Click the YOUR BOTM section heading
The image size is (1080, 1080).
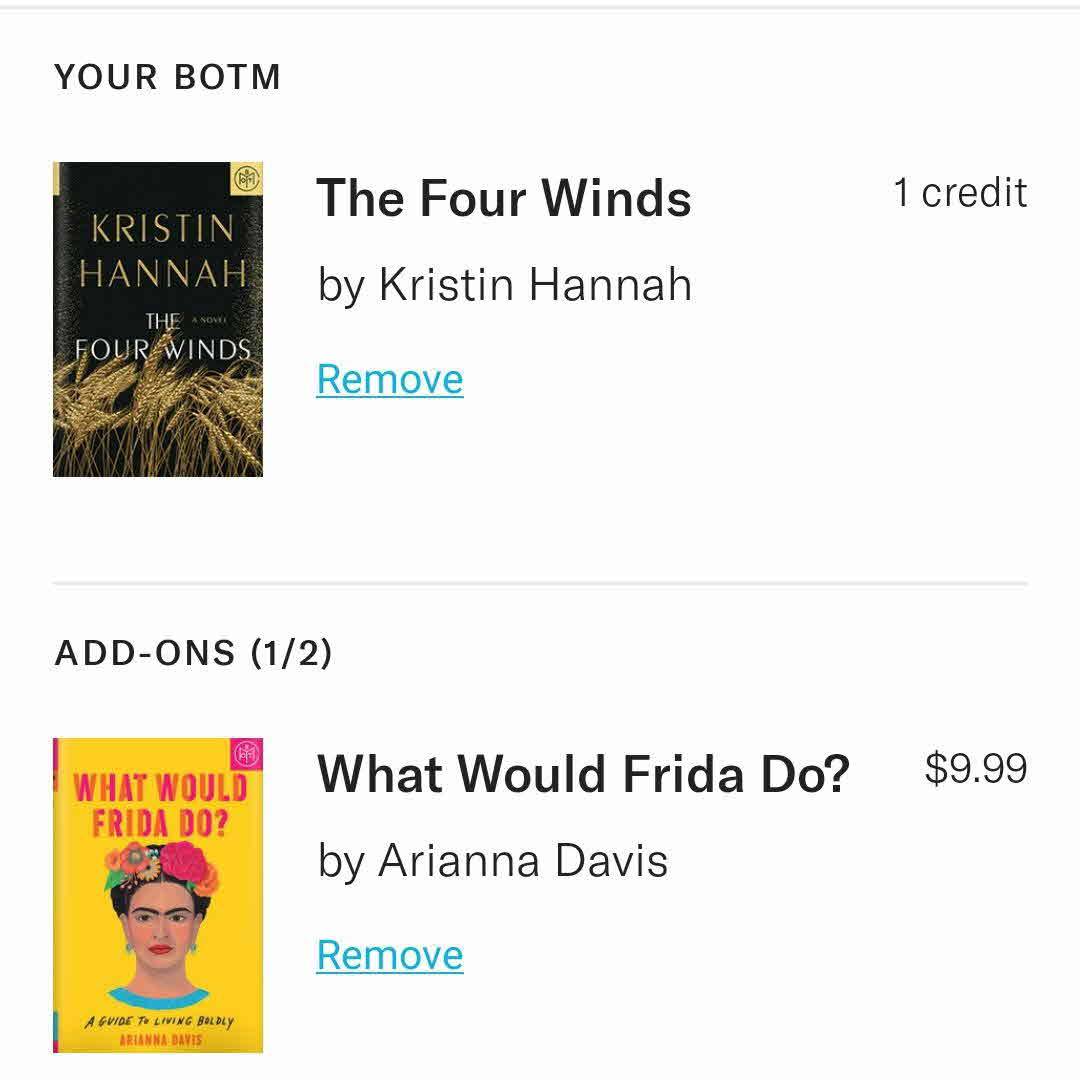(168, 77)
